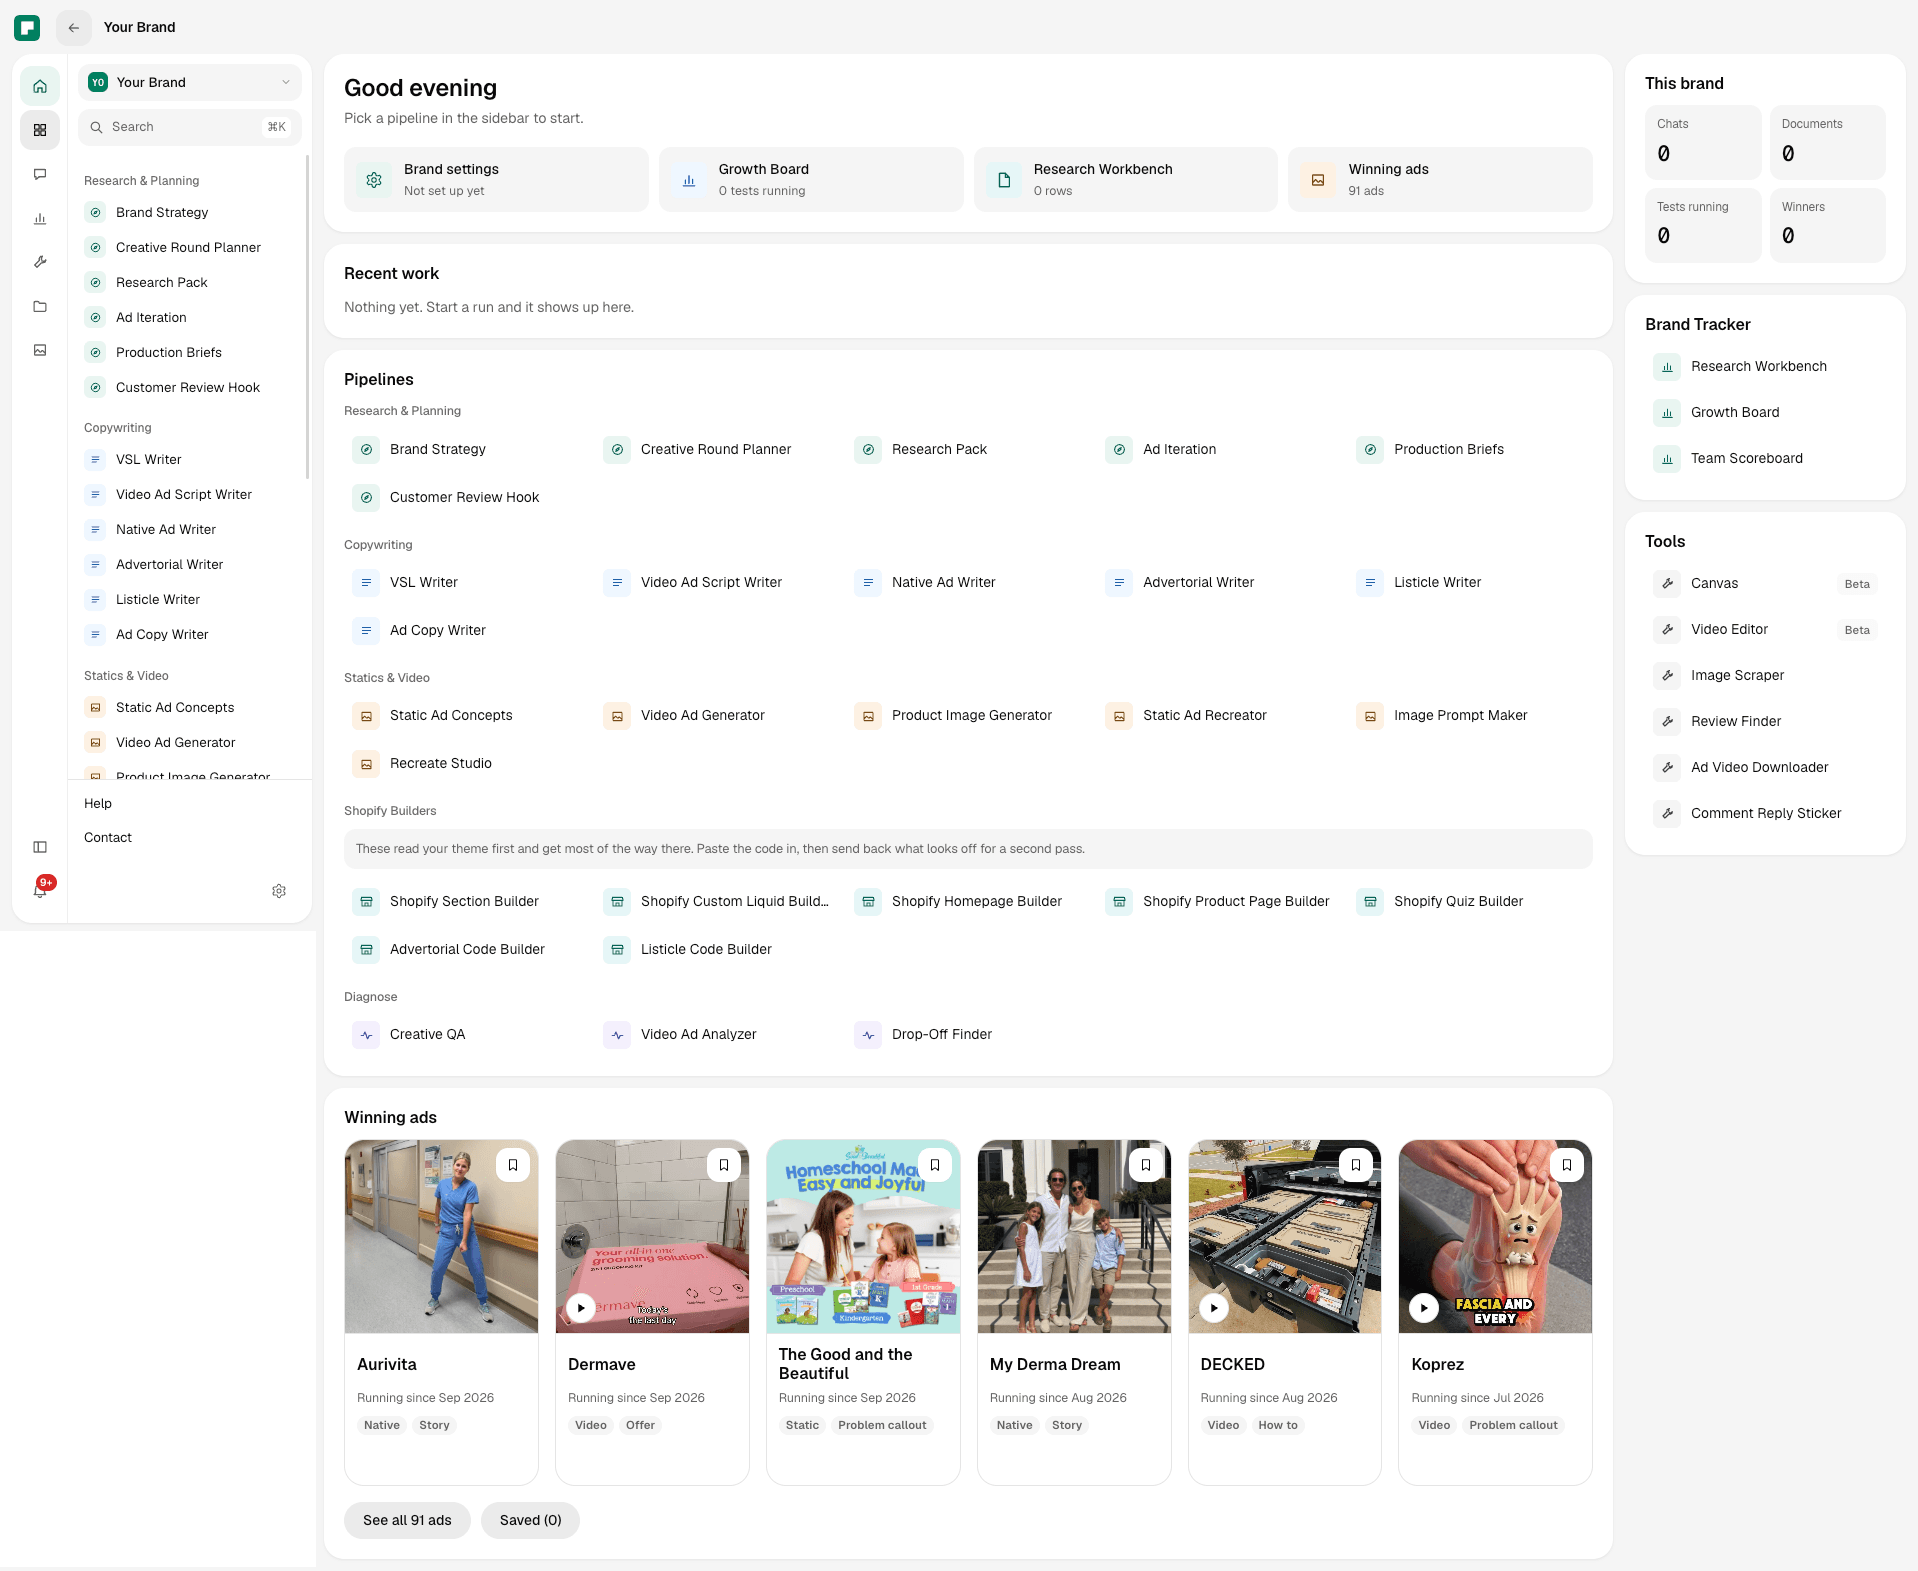Open Image Prompt Maker pipeline tile
The width and height of the screenshot is (1918, 1571).
tap(1470, 716)
